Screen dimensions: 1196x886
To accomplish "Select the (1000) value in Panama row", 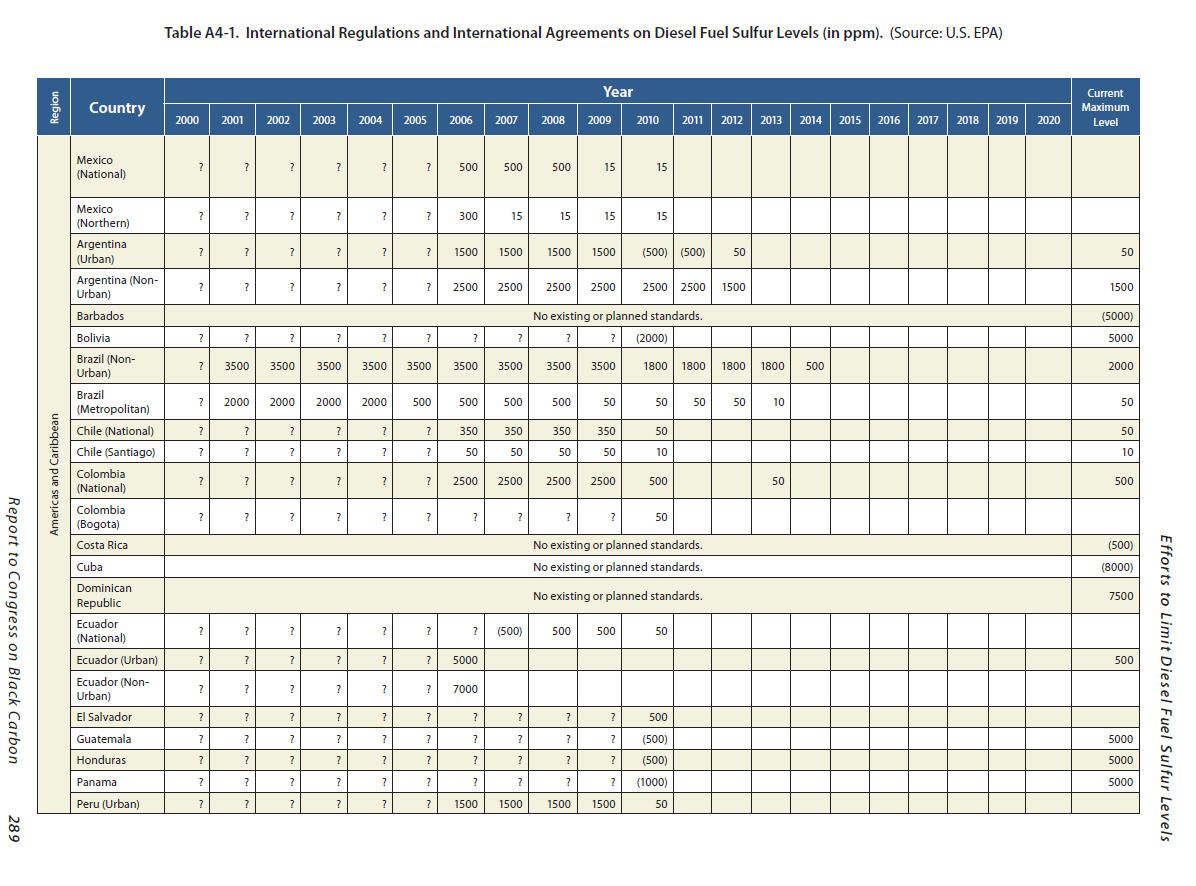I will tap(651, 782).
